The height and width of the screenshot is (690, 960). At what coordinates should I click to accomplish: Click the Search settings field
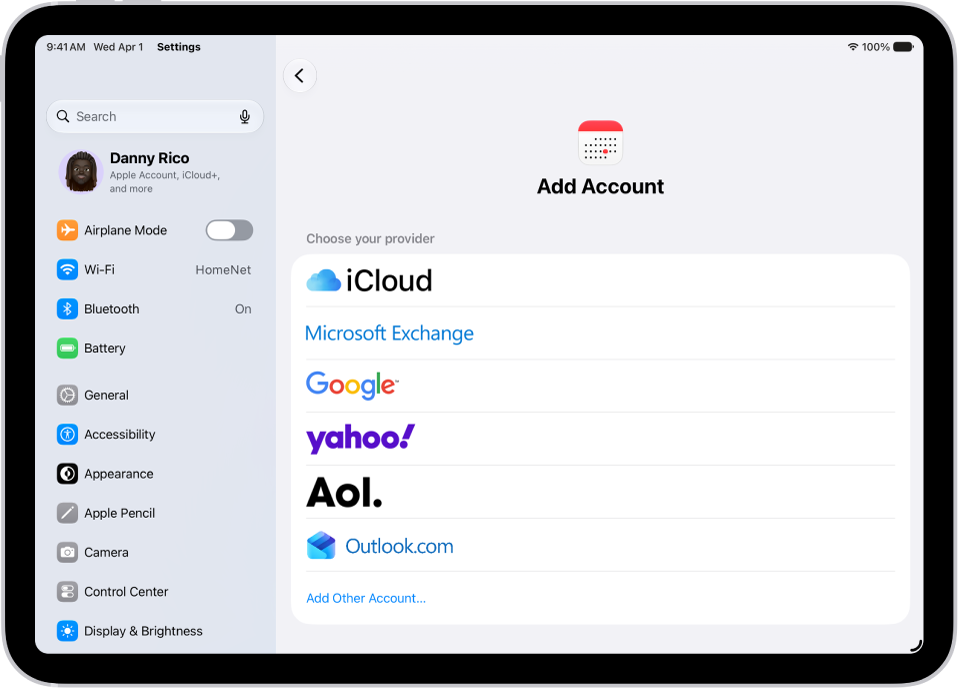pyautogui.click(x=155, y=116)
